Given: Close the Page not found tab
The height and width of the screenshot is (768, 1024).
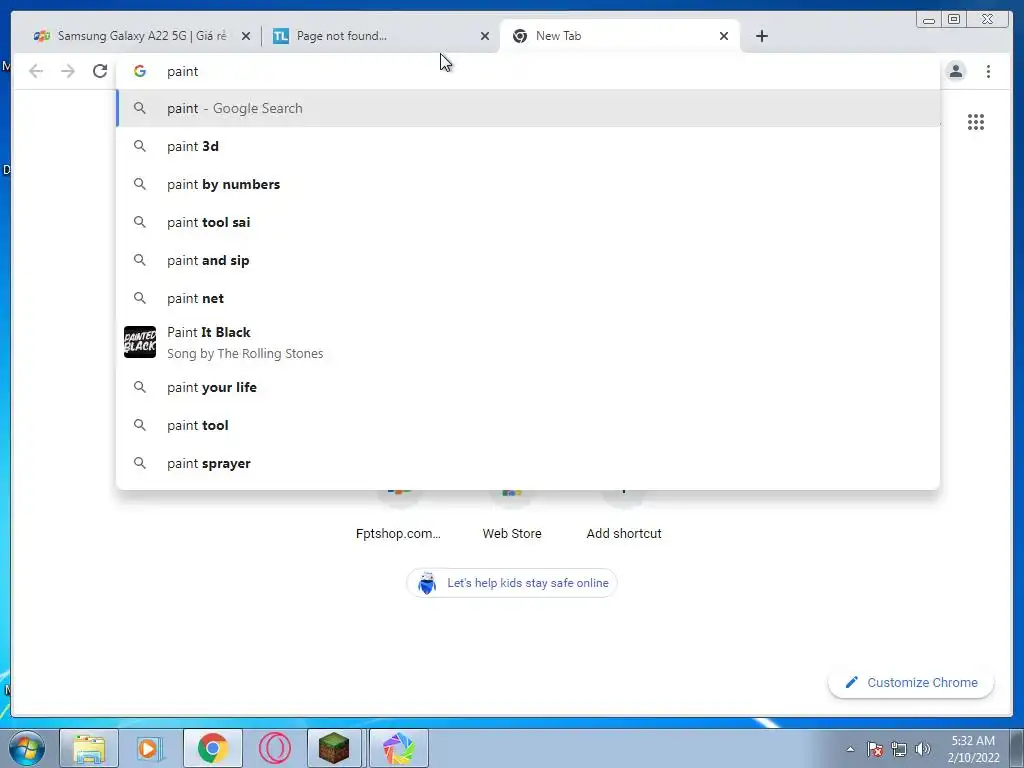Looking at the screenshot, I should pos(485,36).
